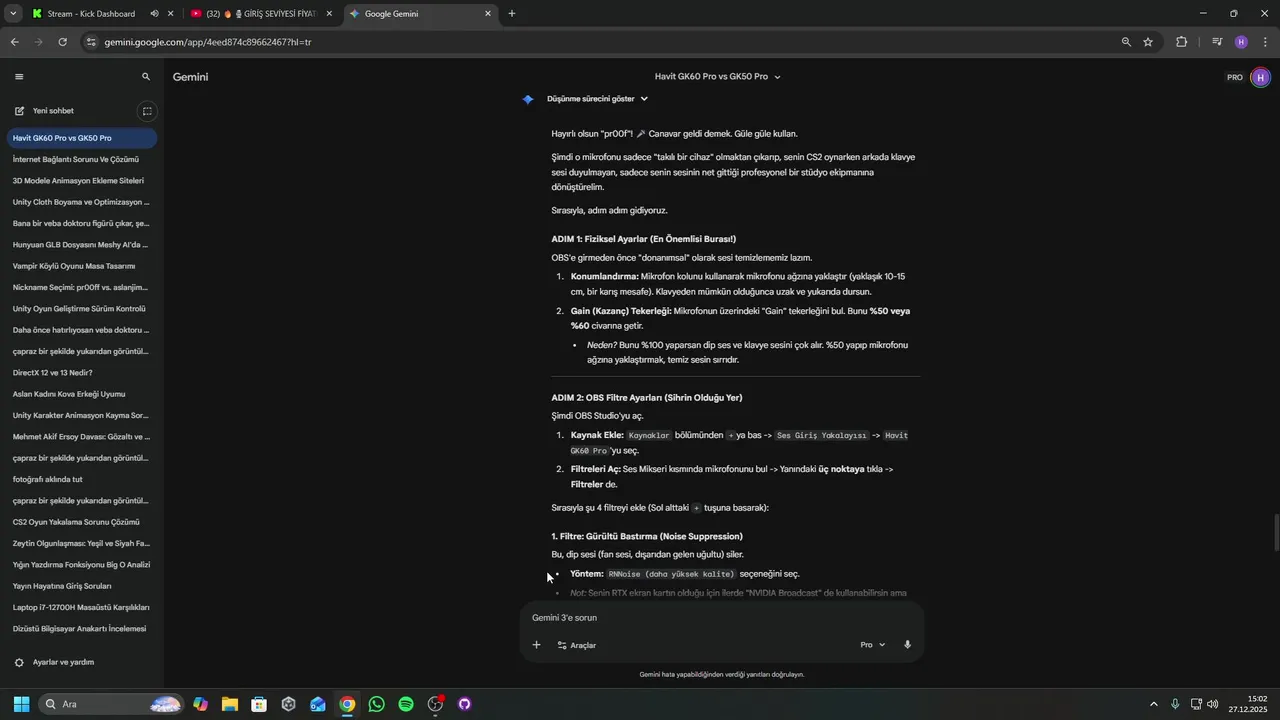1280x720 pixels.
Task: Open the zoom magnifier icon in address bar
Action: pos(1126,42)
